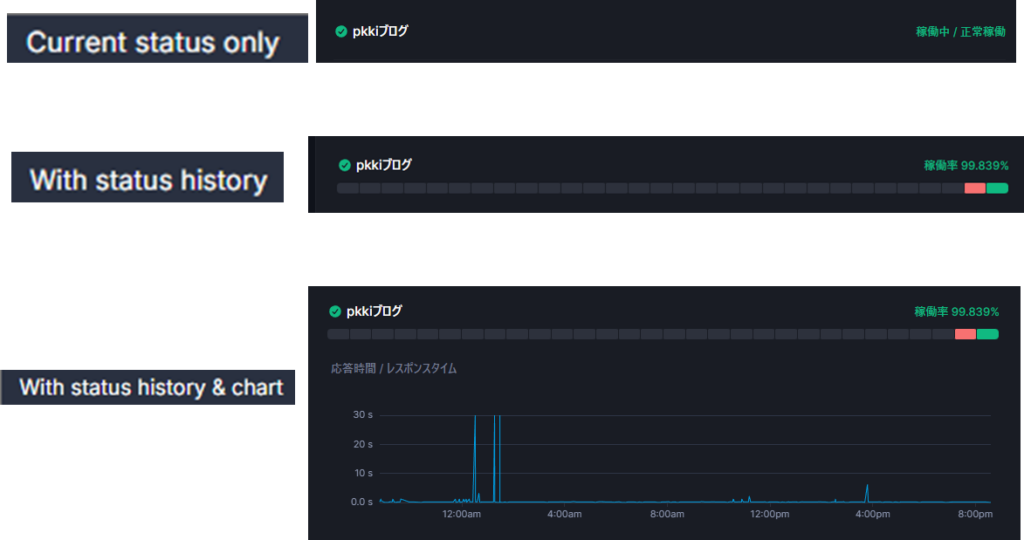
Task: Click pkkiブログ name in the top panel
Action: point(380,31)
